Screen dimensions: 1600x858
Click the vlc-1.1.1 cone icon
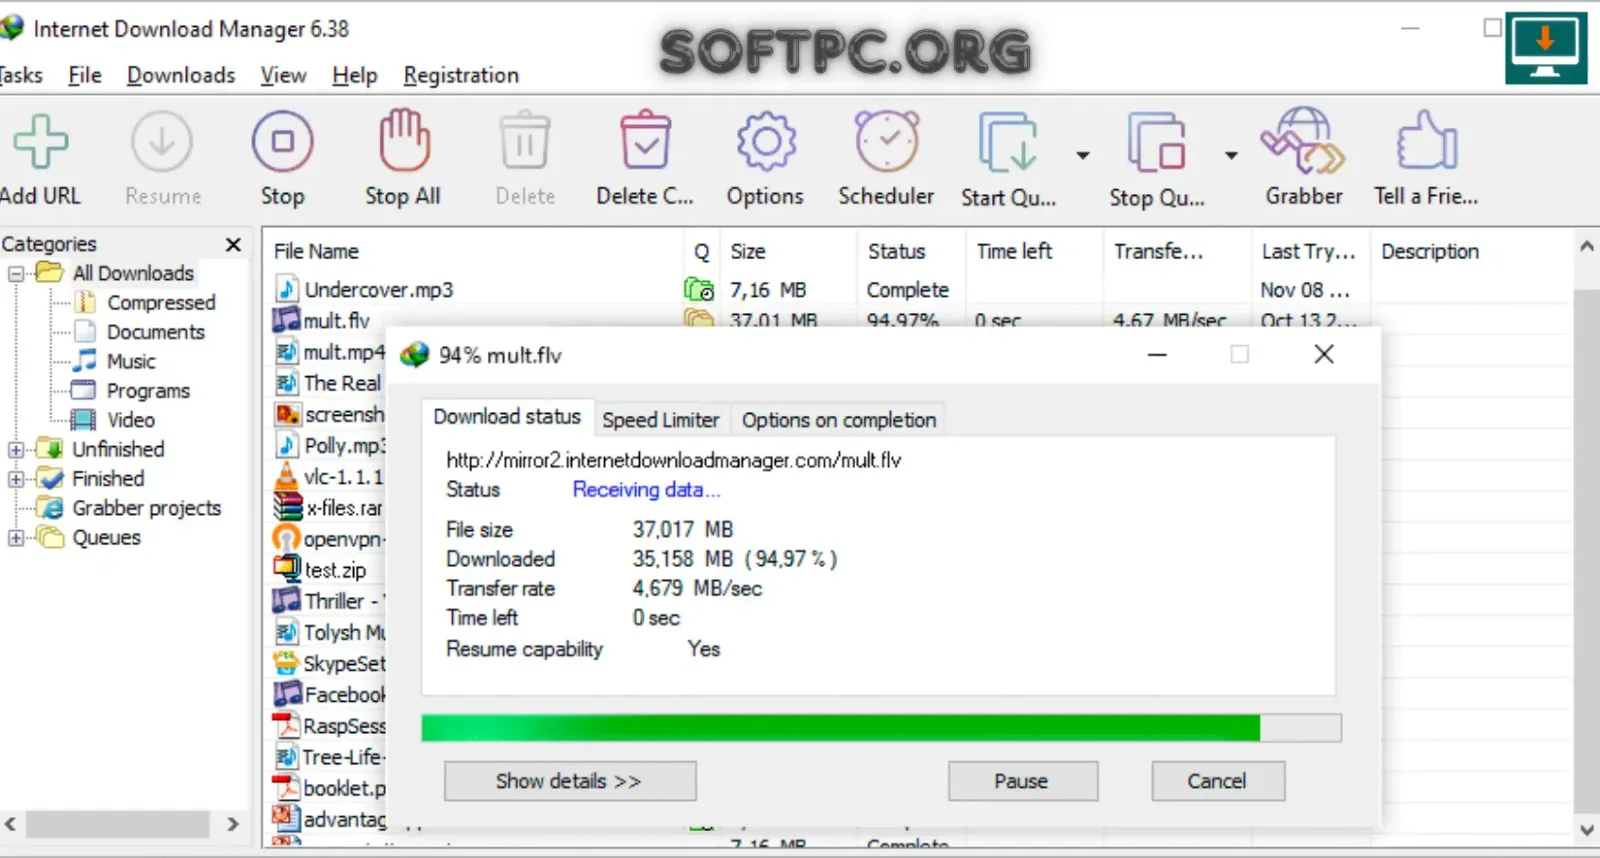[286, 476]
